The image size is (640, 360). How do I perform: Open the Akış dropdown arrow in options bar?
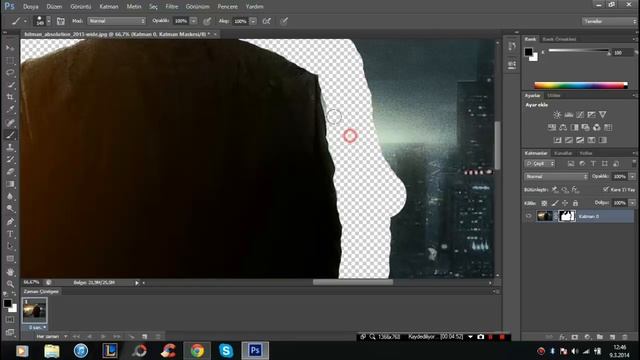tap(253, 21)
